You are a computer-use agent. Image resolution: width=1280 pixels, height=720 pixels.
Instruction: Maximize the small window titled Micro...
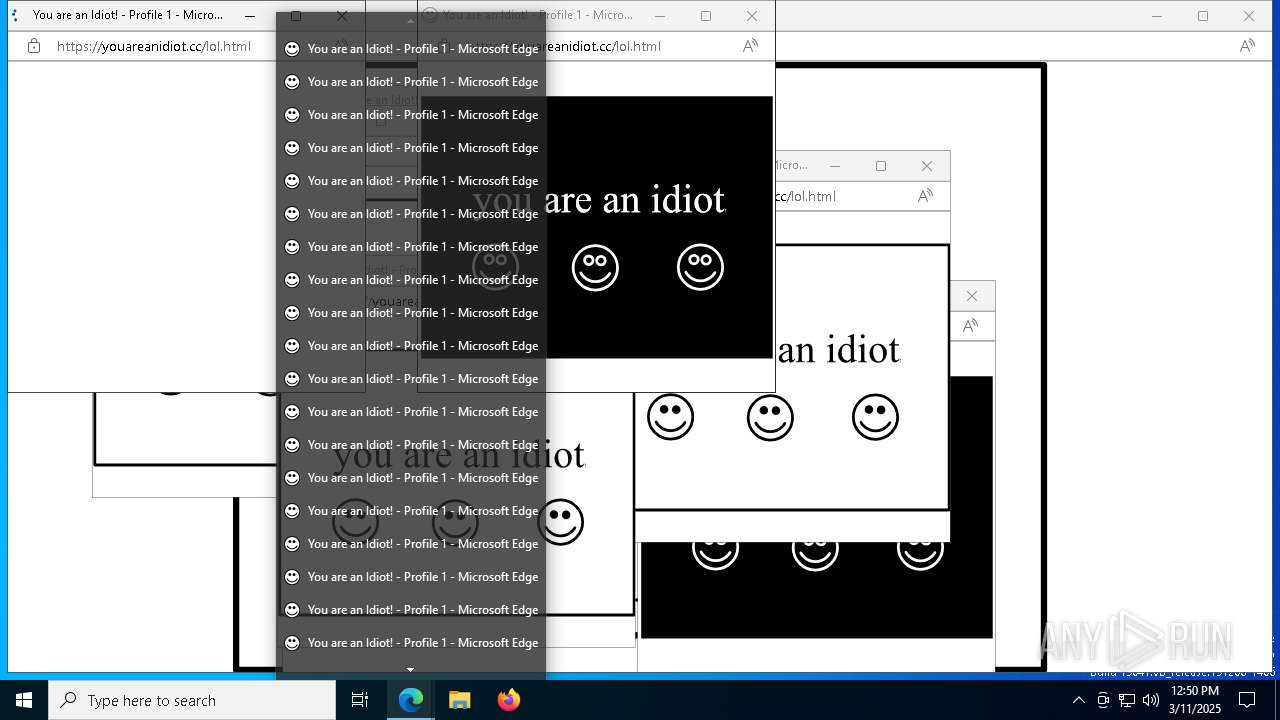(x=881, y=166)
